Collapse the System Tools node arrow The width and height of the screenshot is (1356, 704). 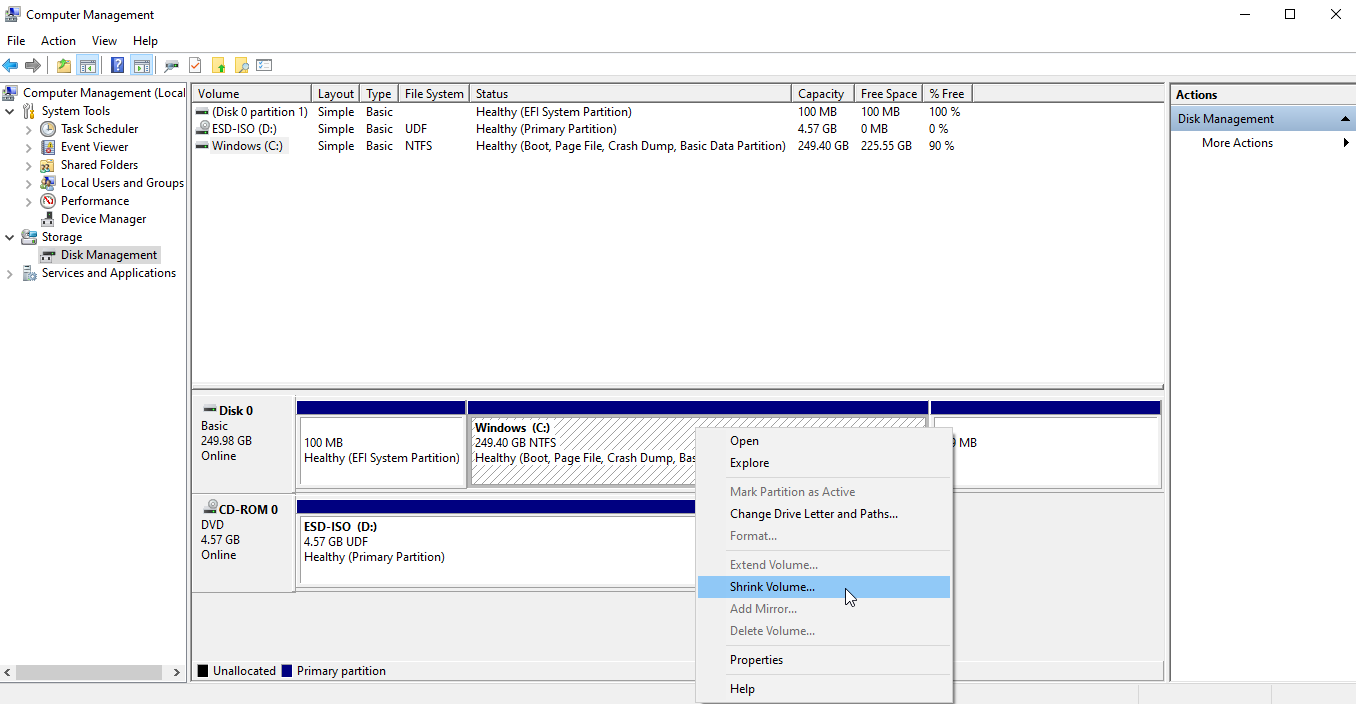click(10, 111)
